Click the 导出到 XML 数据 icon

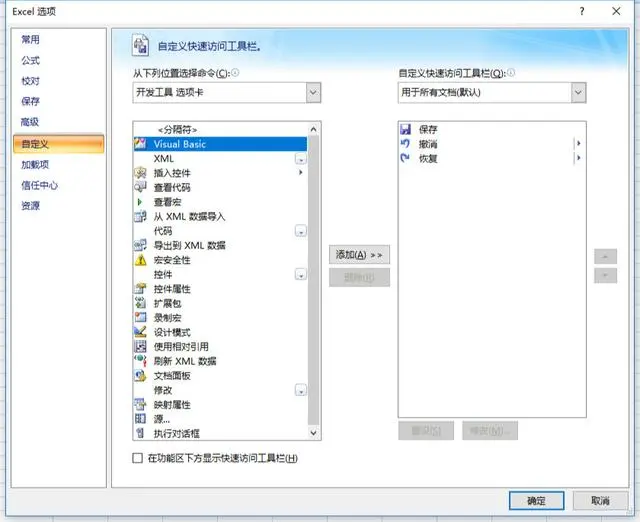[x=140, y=245]
